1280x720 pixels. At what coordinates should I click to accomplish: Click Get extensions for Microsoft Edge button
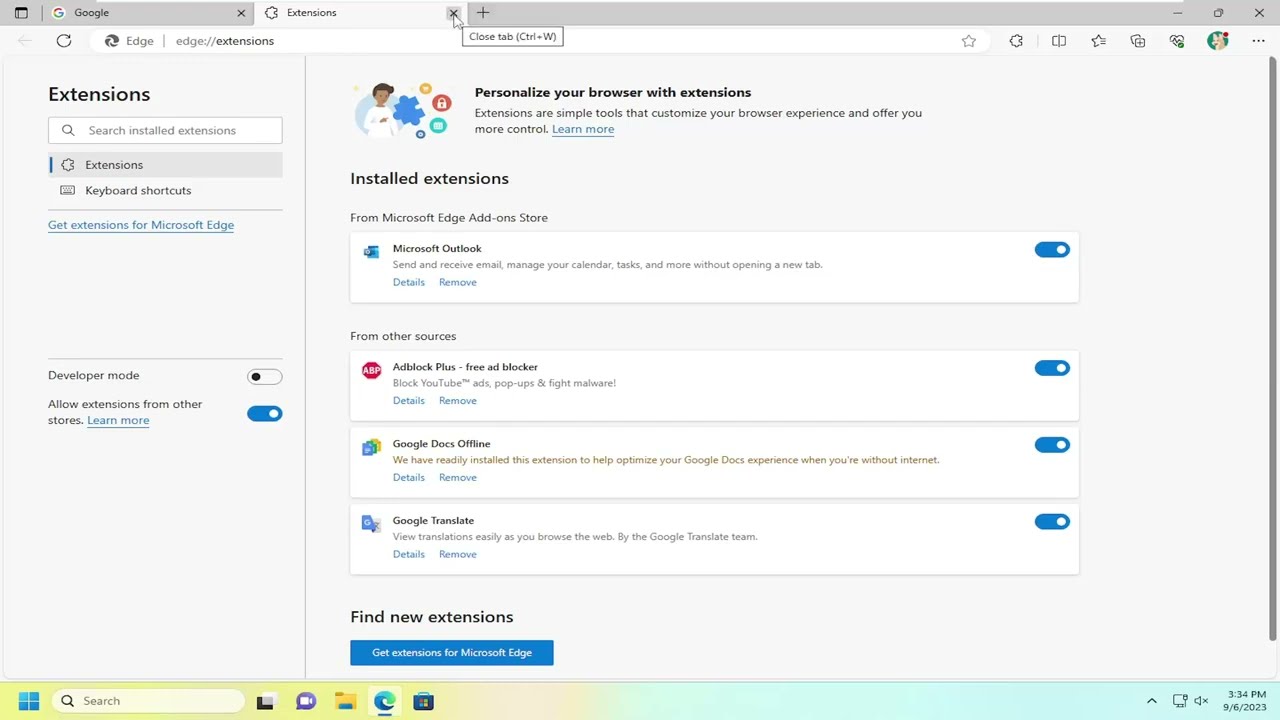(452, 653)
